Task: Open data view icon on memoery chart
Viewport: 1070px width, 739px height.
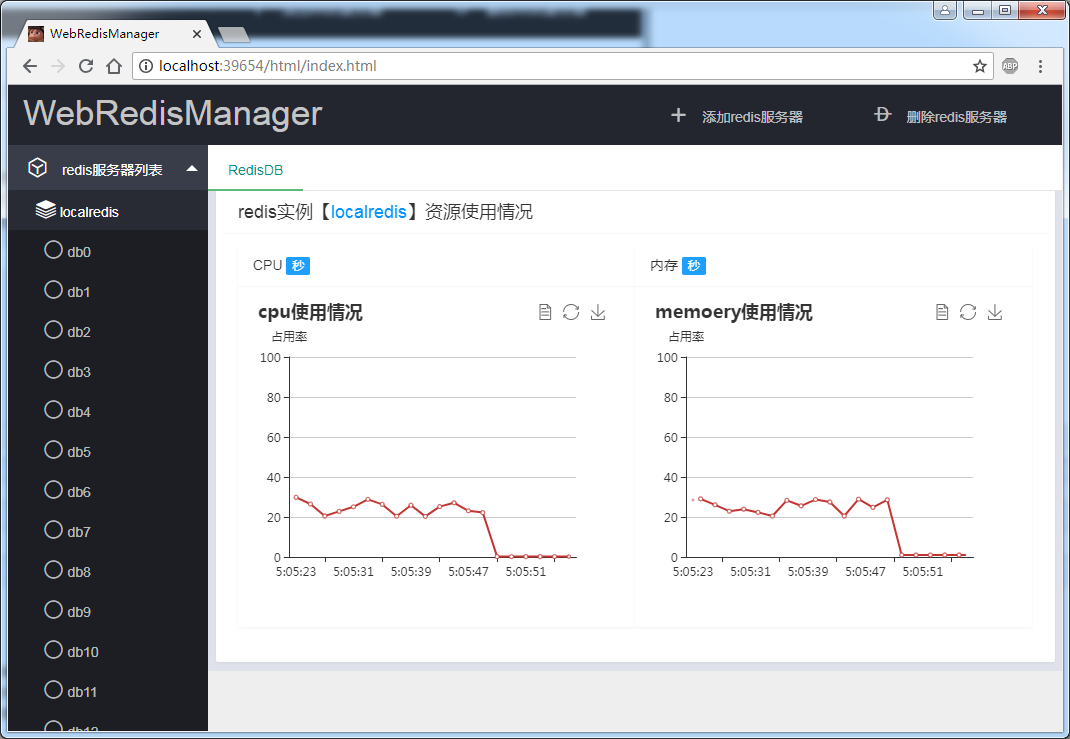Action: click(x=942, y=312)
